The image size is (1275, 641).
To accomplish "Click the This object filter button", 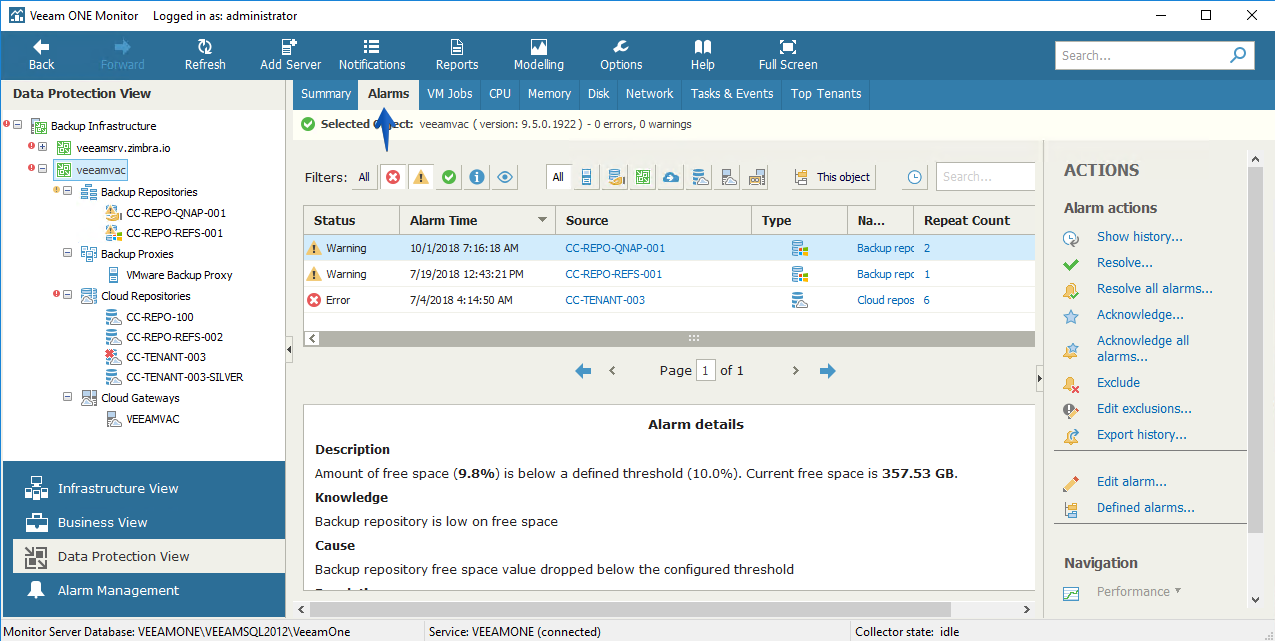I will 833,177.
